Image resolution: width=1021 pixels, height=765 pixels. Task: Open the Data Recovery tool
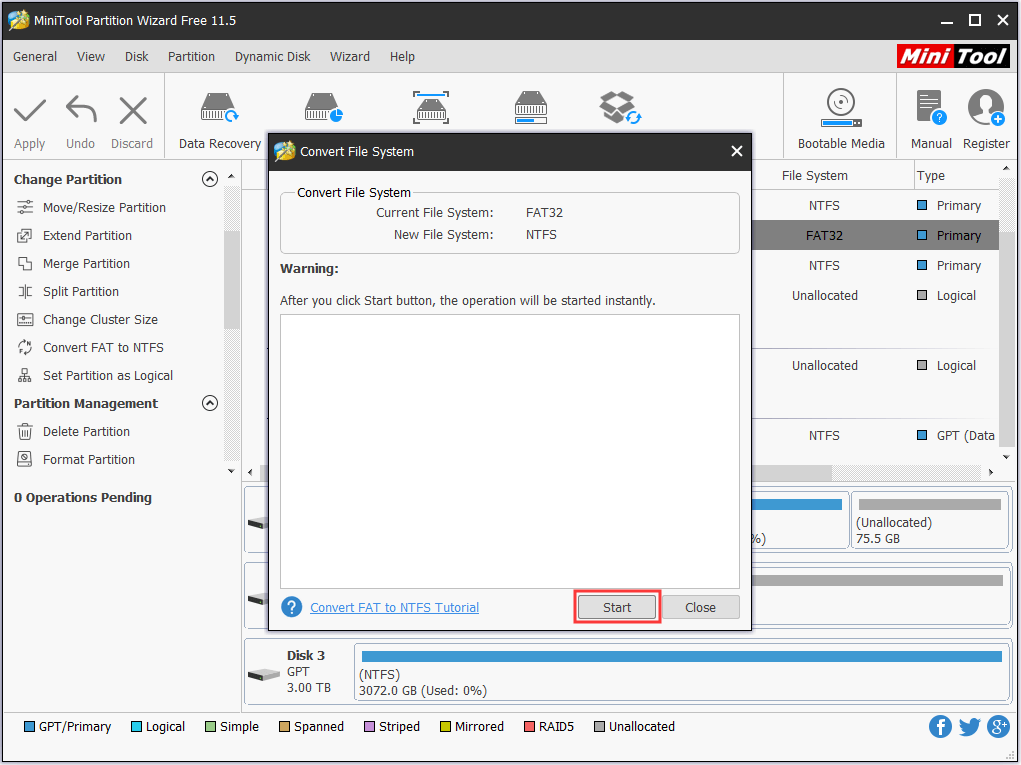(x=218, y=115)
